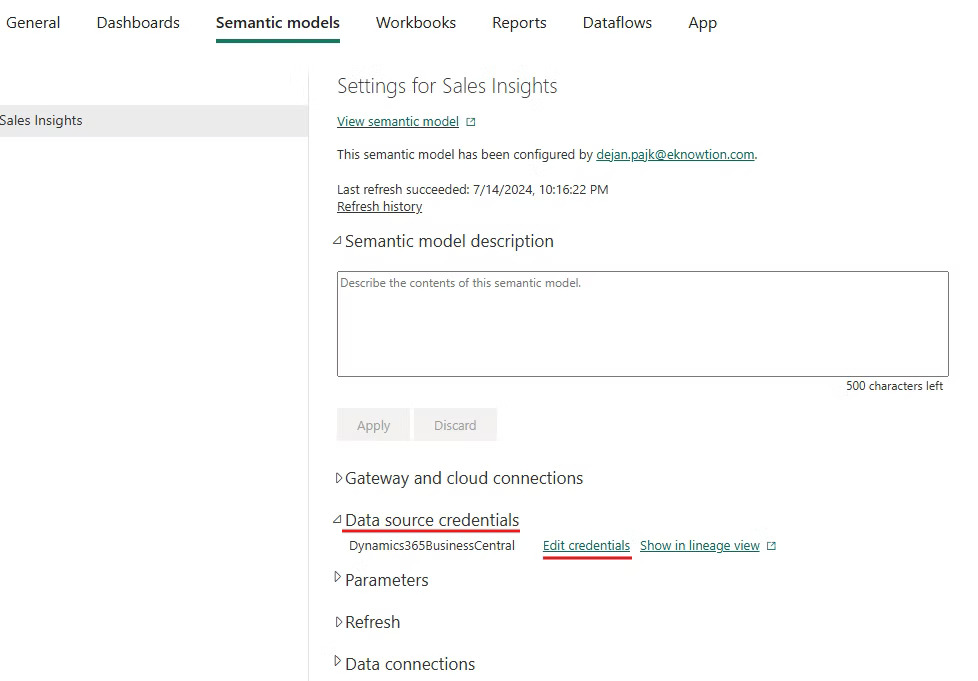
Task: Open the App tab
Action: point(702,22)
